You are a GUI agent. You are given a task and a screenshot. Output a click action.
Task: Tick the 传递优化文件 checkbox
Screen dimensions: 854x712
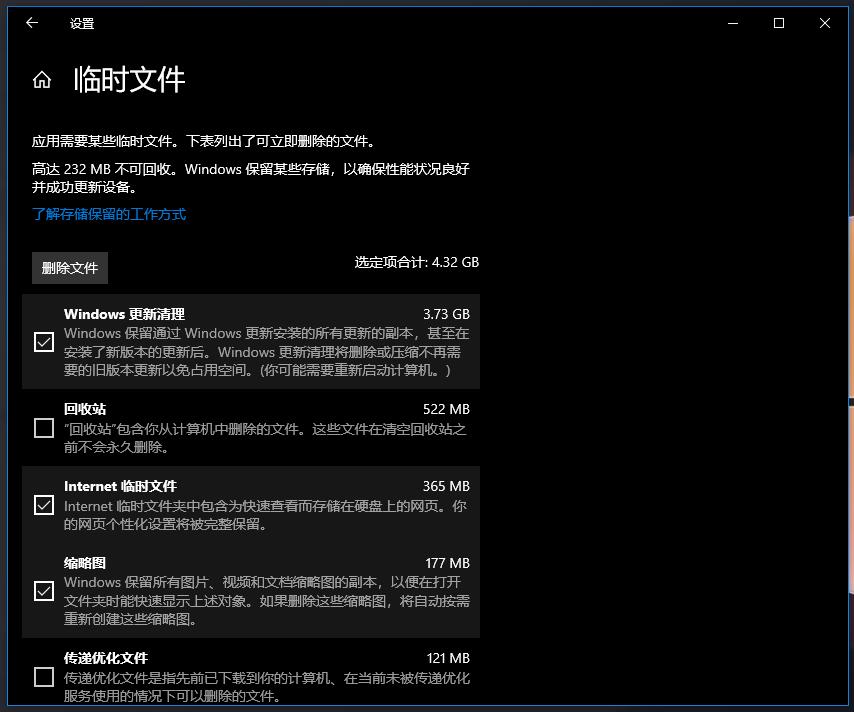(x=44, y=677)
